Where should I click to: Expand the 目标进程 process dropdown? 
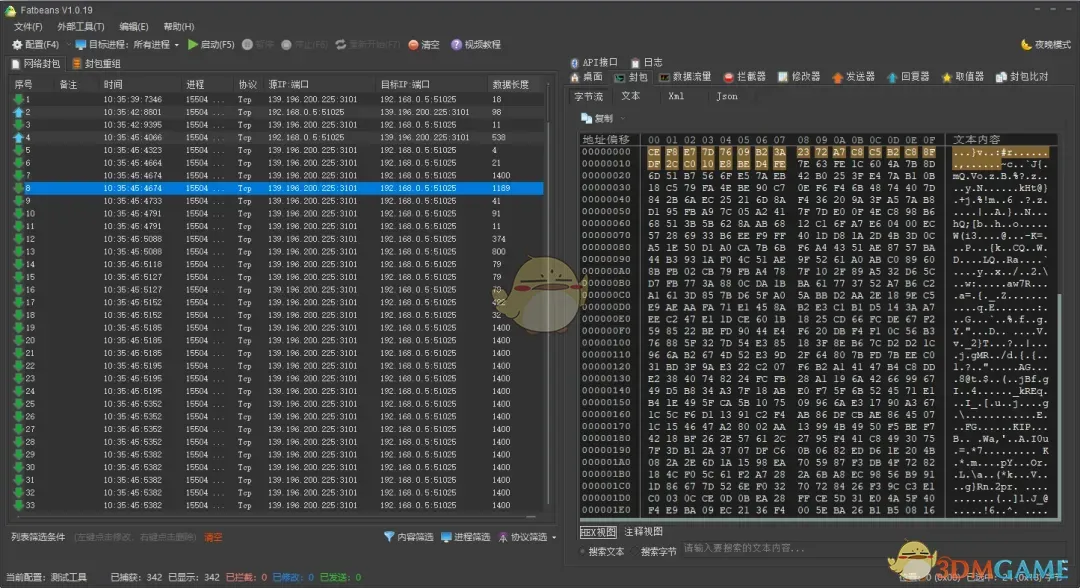pyautogui.click(x=177, y=45)
